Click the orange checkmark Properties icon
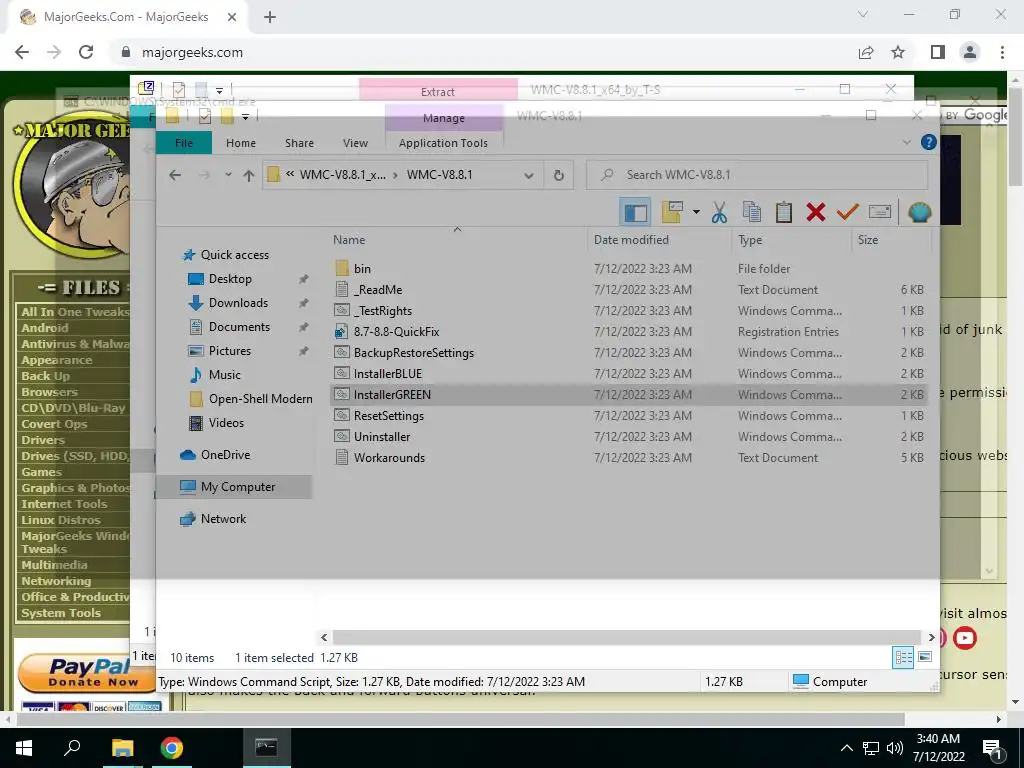The image size is (1024, 768). click(848, 212)
